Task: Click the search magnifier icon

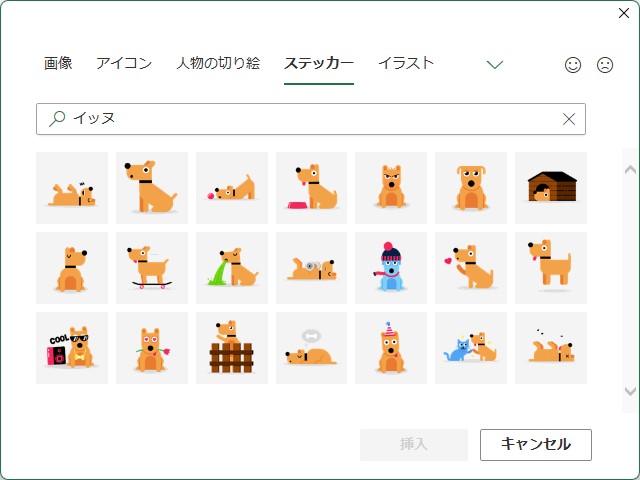Action: 57,119
